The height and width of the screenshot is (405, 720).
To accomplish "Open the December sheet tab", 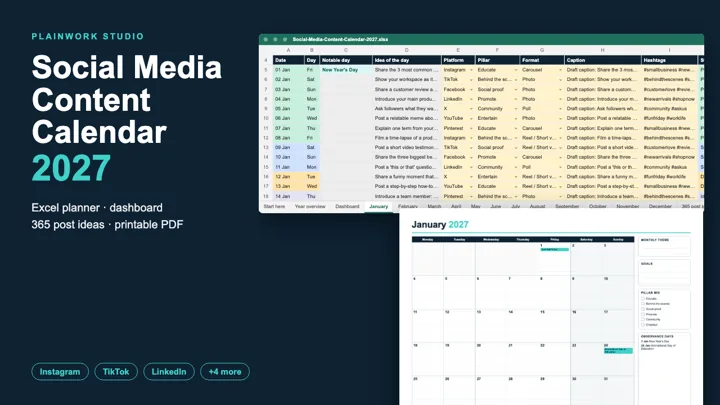I will 660,207.
